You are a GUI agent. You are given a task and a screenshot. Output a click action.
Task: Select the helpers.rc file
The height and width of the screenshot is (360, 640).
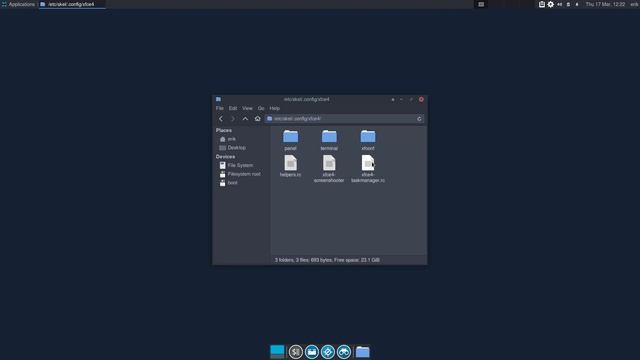291,166
